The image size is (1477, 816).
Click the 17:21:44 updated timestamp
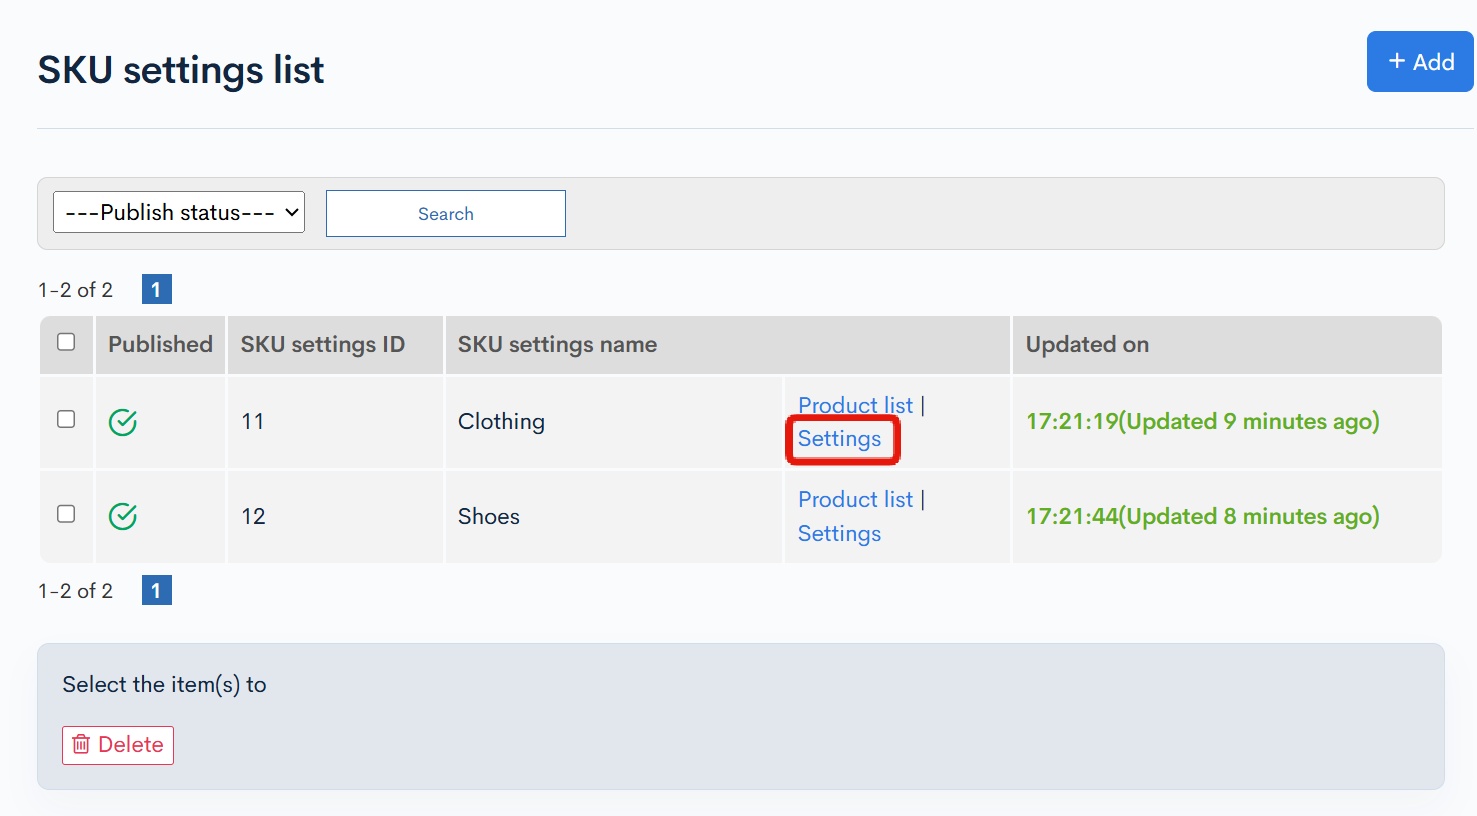pos(1203,516)
